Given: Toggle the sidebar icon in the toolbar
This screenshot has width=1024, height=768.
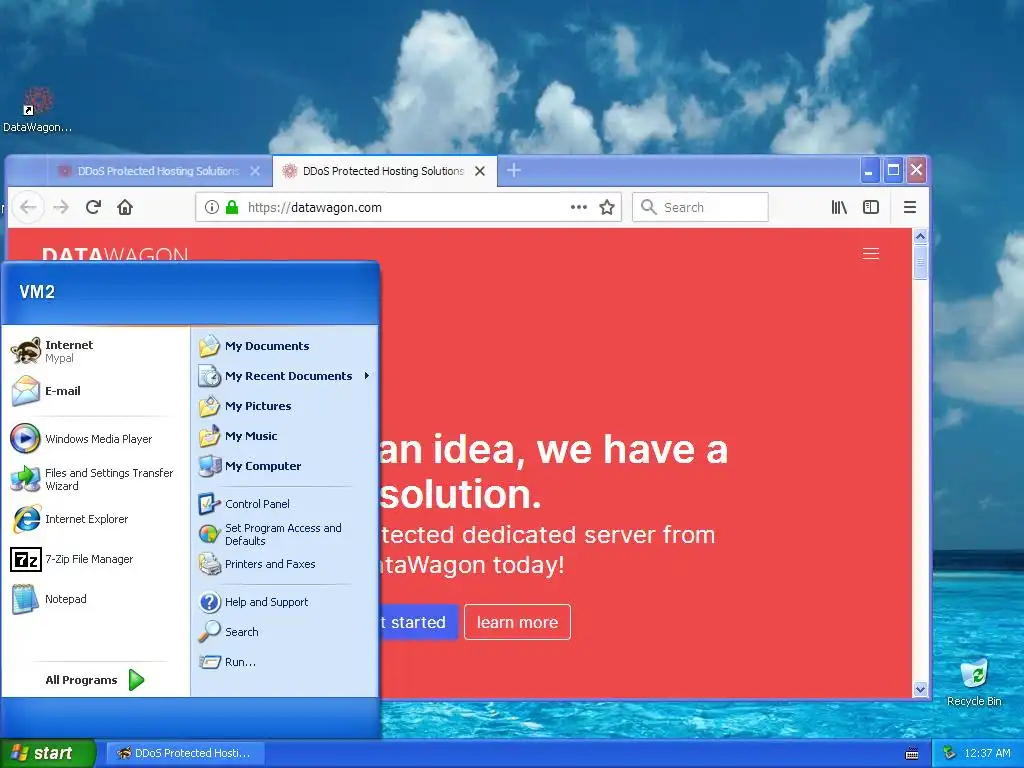Looking at the screenshot, I should pos(871,208).
